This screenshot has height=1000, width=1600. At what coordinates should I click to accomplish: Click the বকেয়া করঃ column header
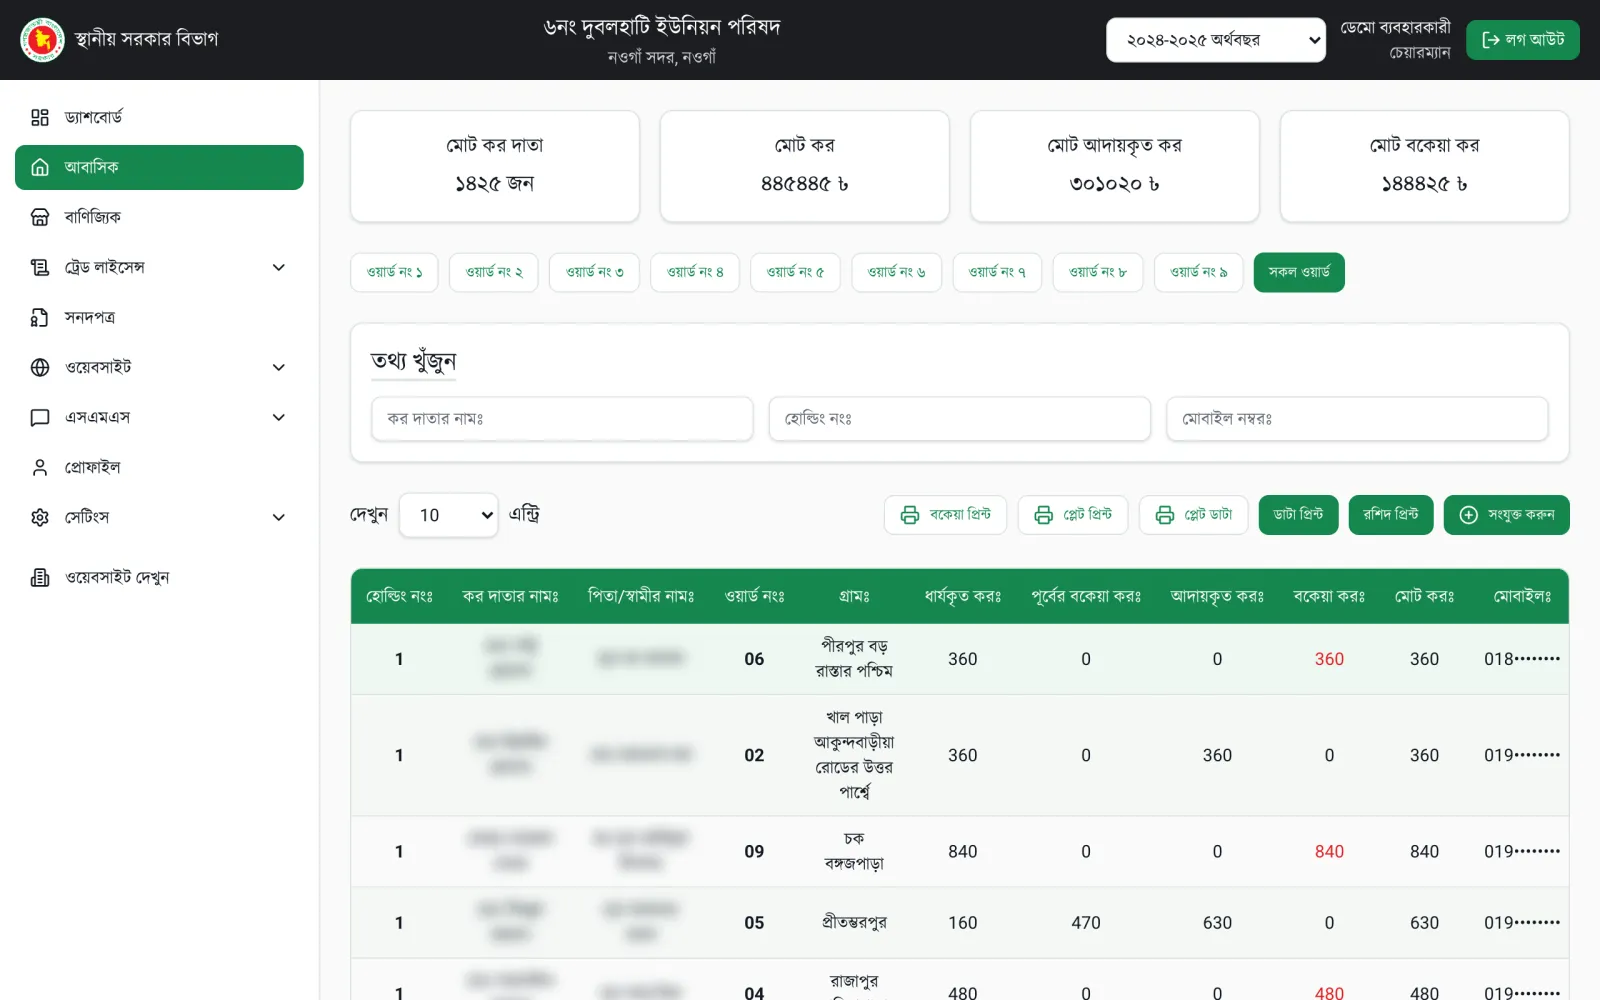1329,596
